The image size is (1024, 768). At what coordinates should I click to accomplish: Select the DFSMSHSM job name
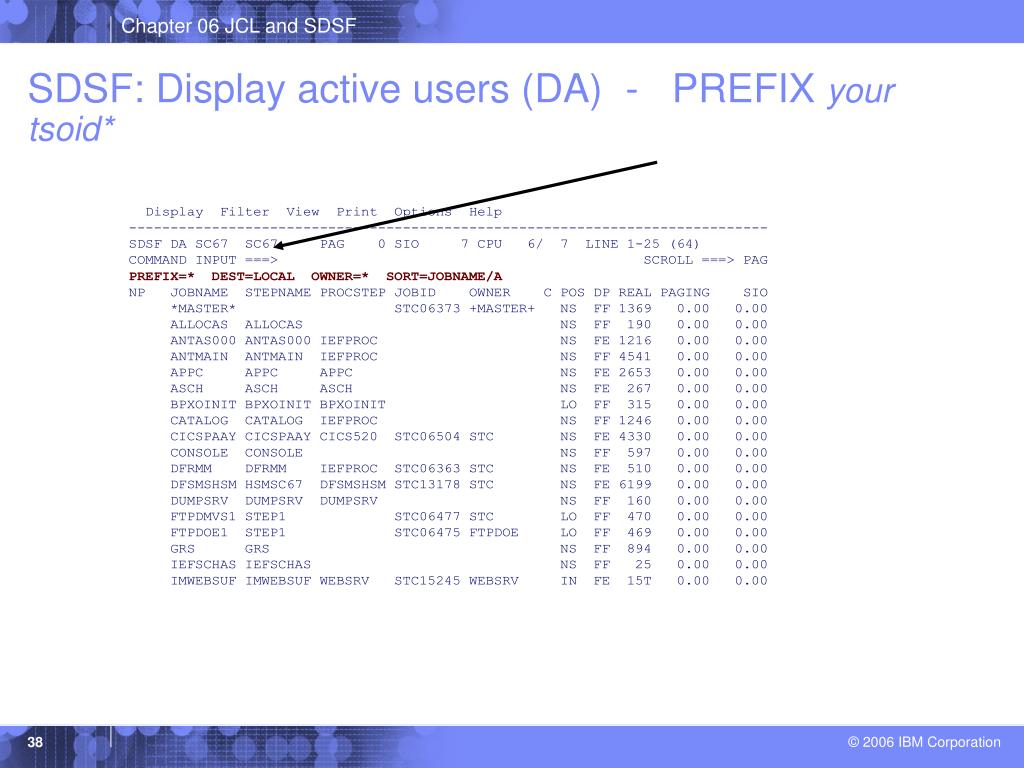coord(203,485)
